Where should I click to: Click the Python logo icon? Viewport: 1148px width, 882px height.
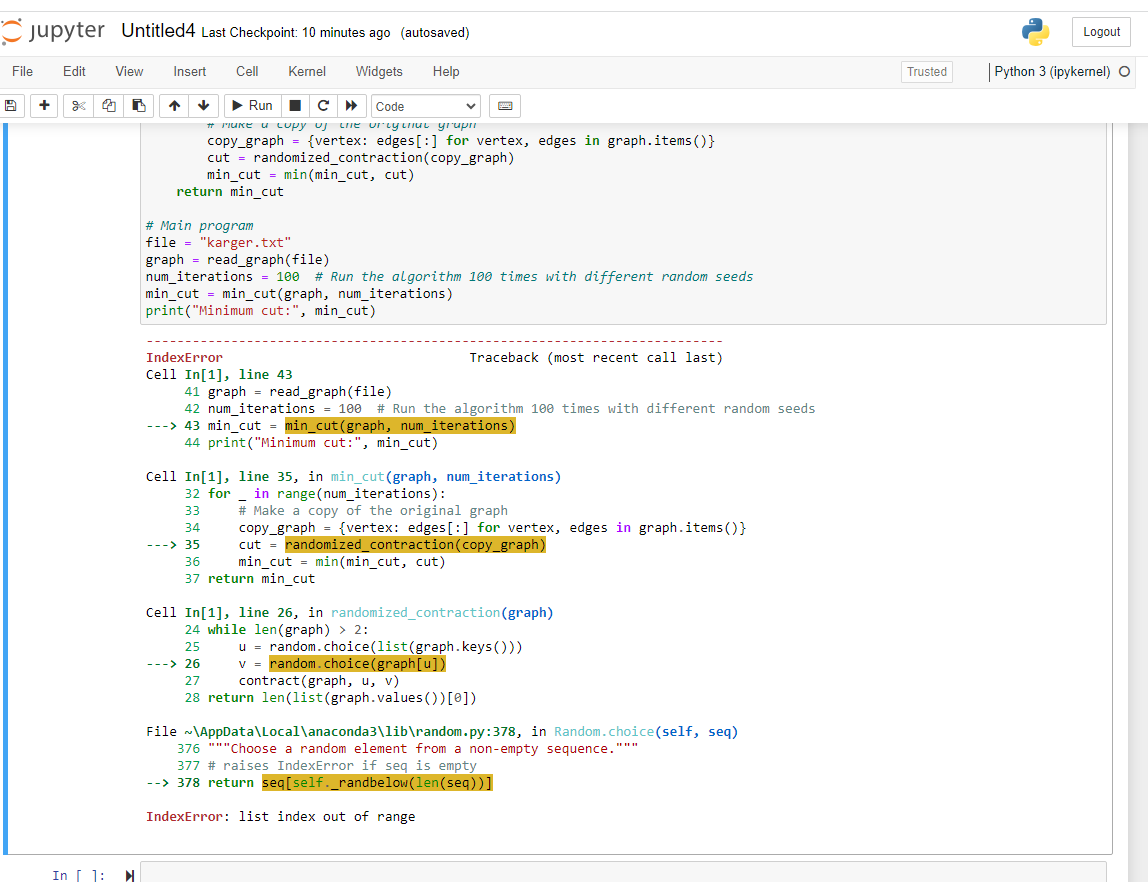click(x=1035, y=32)
